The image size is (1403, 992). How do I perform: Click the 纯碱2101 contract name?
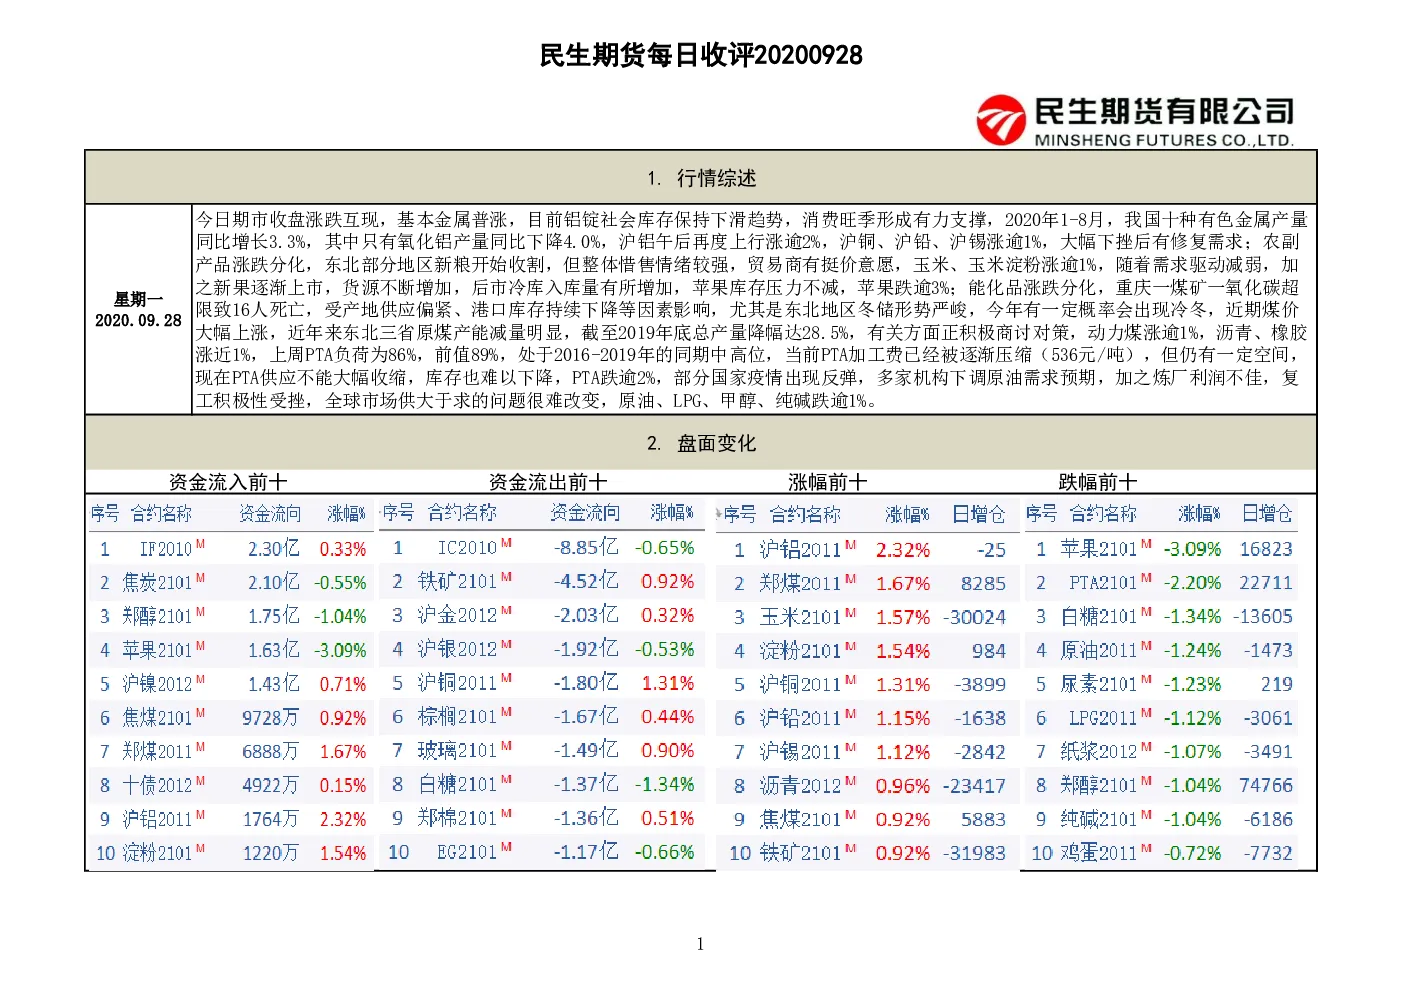click(1099, 819)
